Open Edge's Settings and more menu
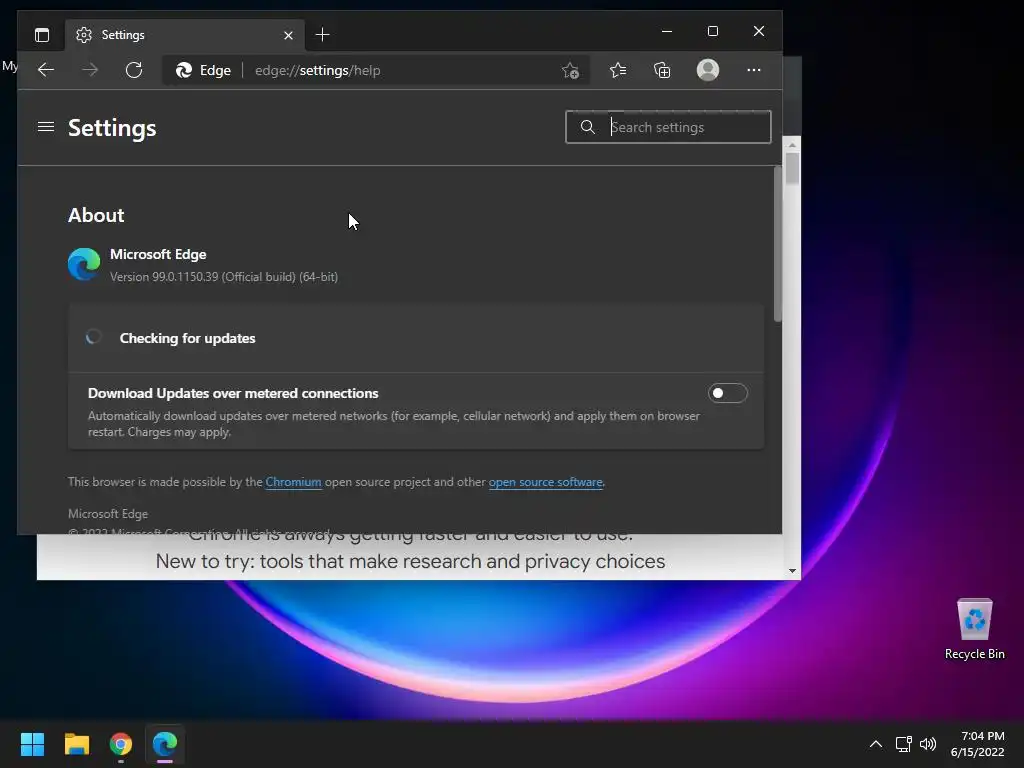Image resolution: width=1024 pixels, height=768 pixels. [754, 70]
